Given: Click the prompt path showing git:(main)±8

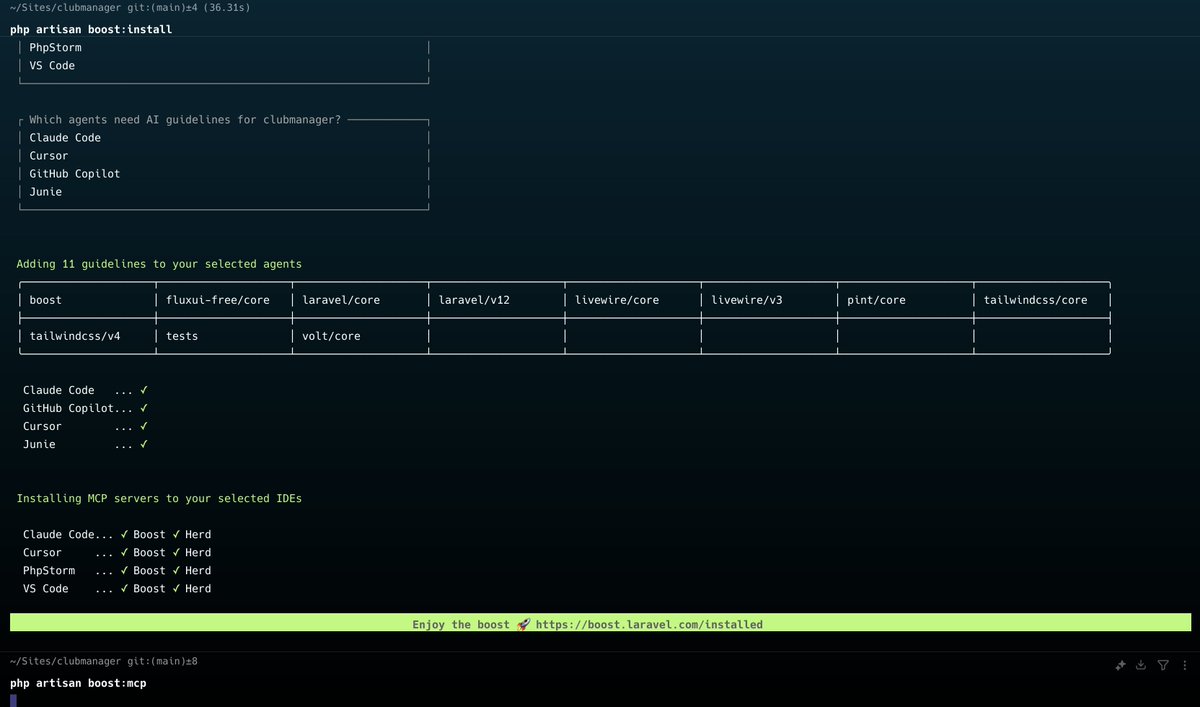Looking at the screenshot, I should tap(102, 661).
